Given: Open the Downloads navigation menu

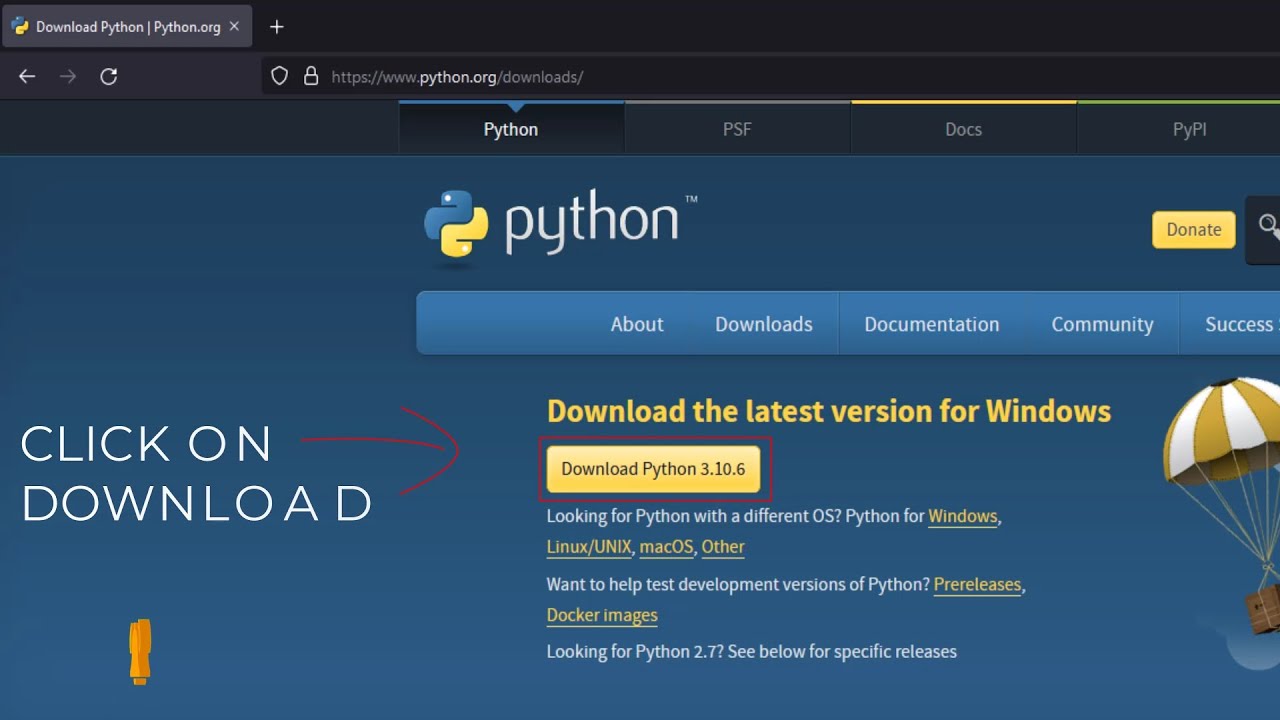Looking at the screenshot, I should tap(763, 324).
